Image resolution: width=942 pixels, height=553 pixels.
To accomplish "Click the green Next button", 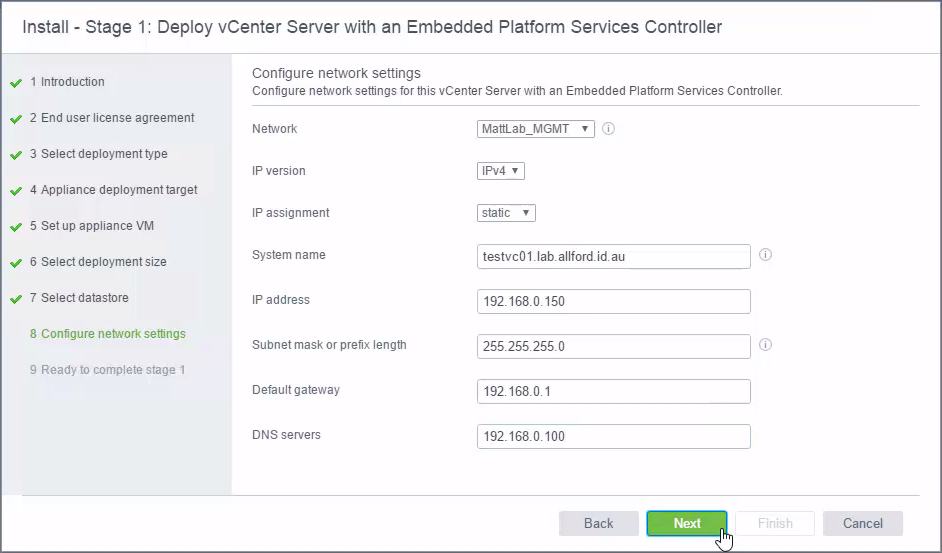I will (x=687, y=524).
